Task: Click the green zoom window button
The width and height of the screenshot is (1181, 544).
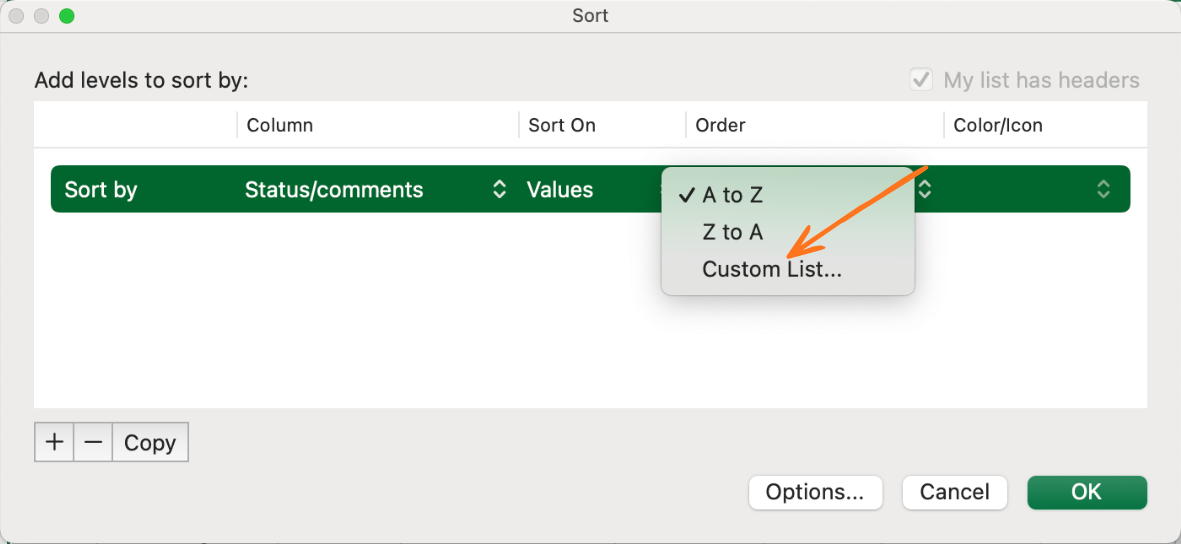Action: click(66, 17)
